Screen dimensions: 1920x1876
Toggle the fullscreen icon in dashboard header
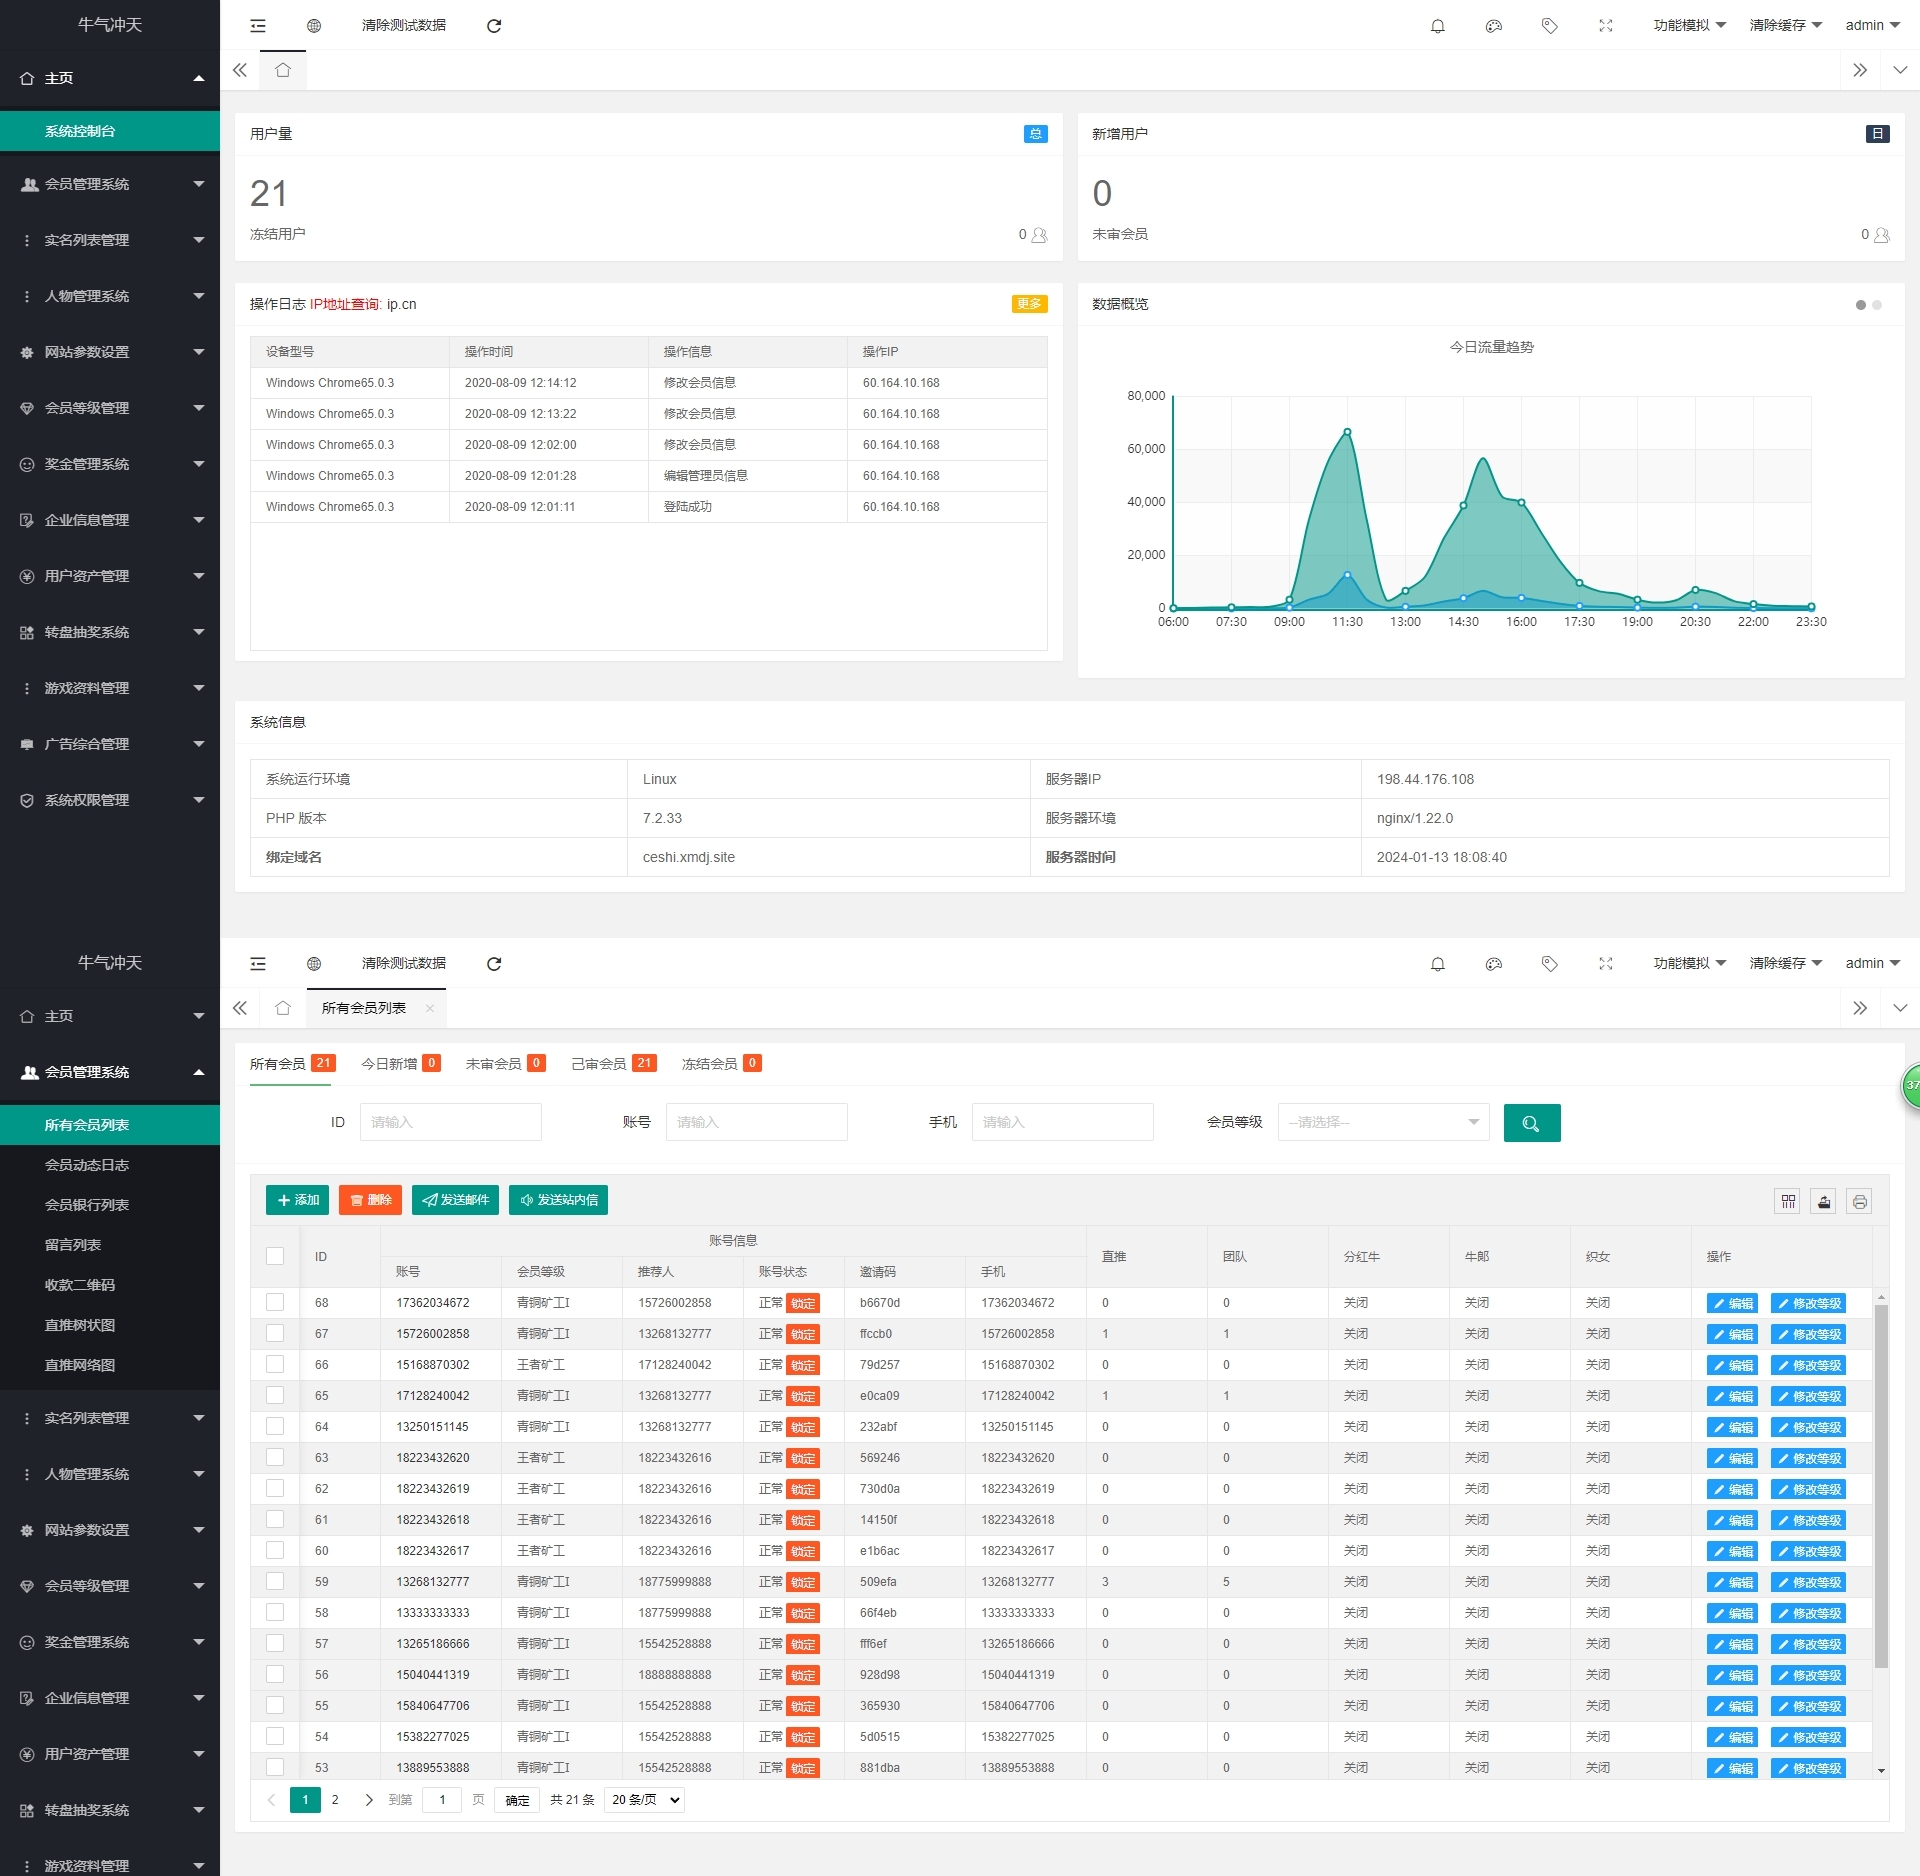point(1606,25)
